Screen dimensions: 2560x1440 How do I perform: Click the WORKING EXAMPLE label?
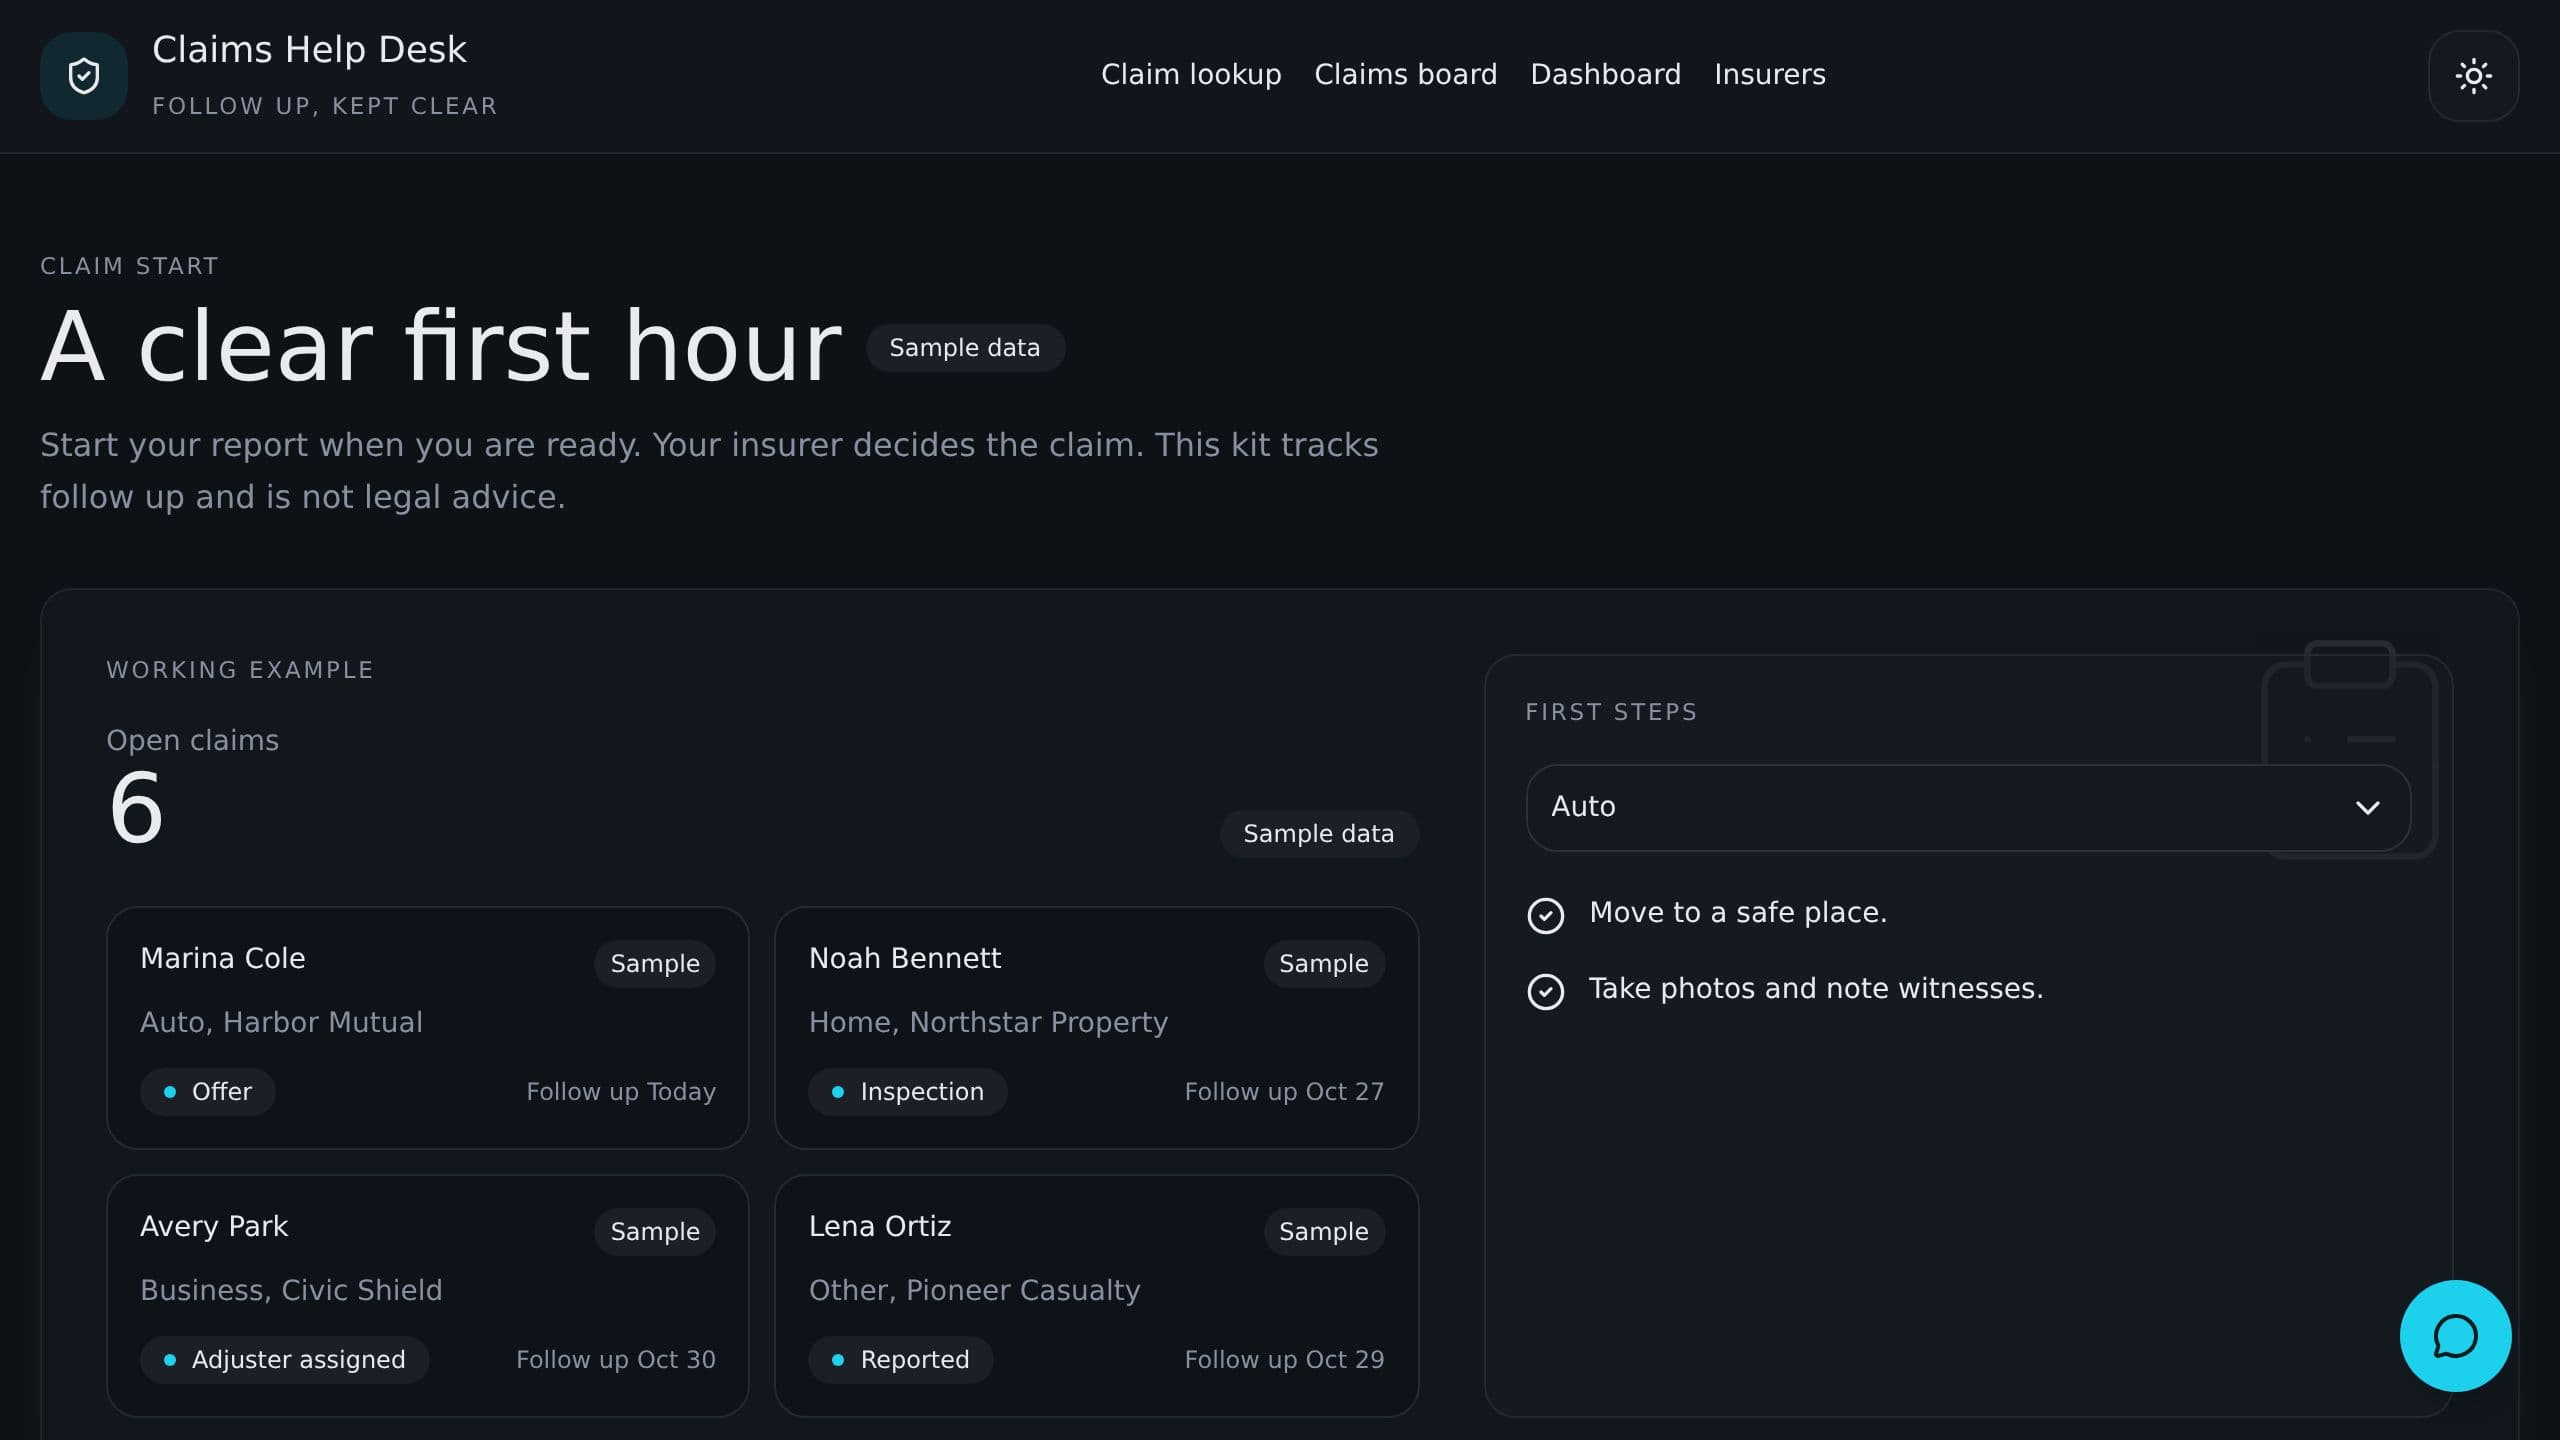pos(240,670)
